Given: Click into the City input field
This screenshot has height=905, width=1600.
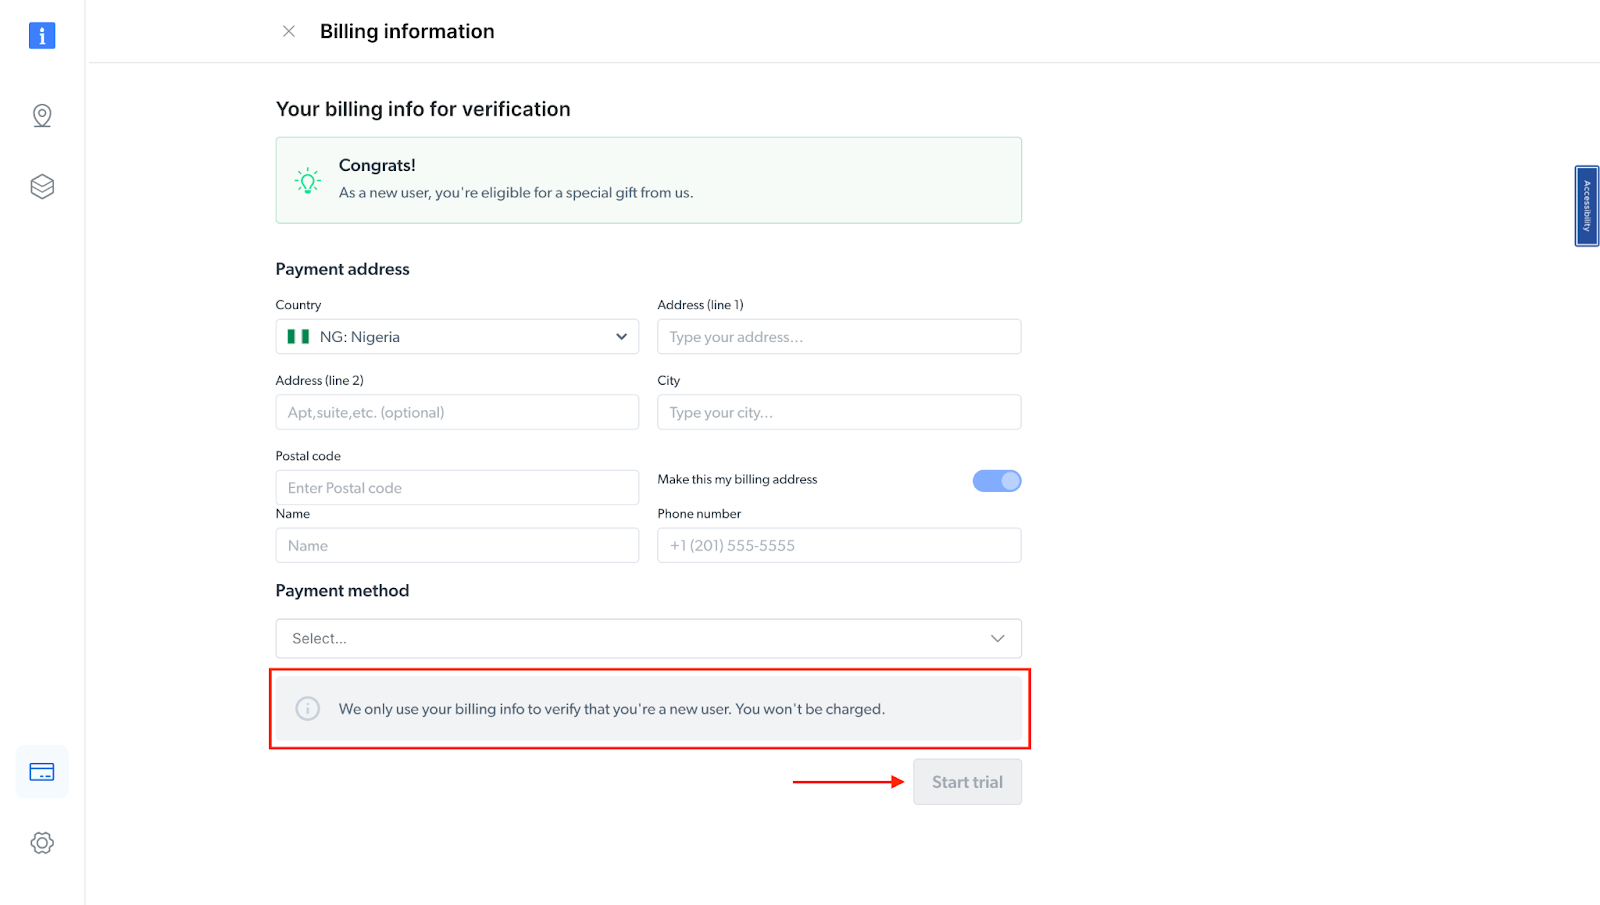Looking at the screenshot, I should click(x=839, y=413).
